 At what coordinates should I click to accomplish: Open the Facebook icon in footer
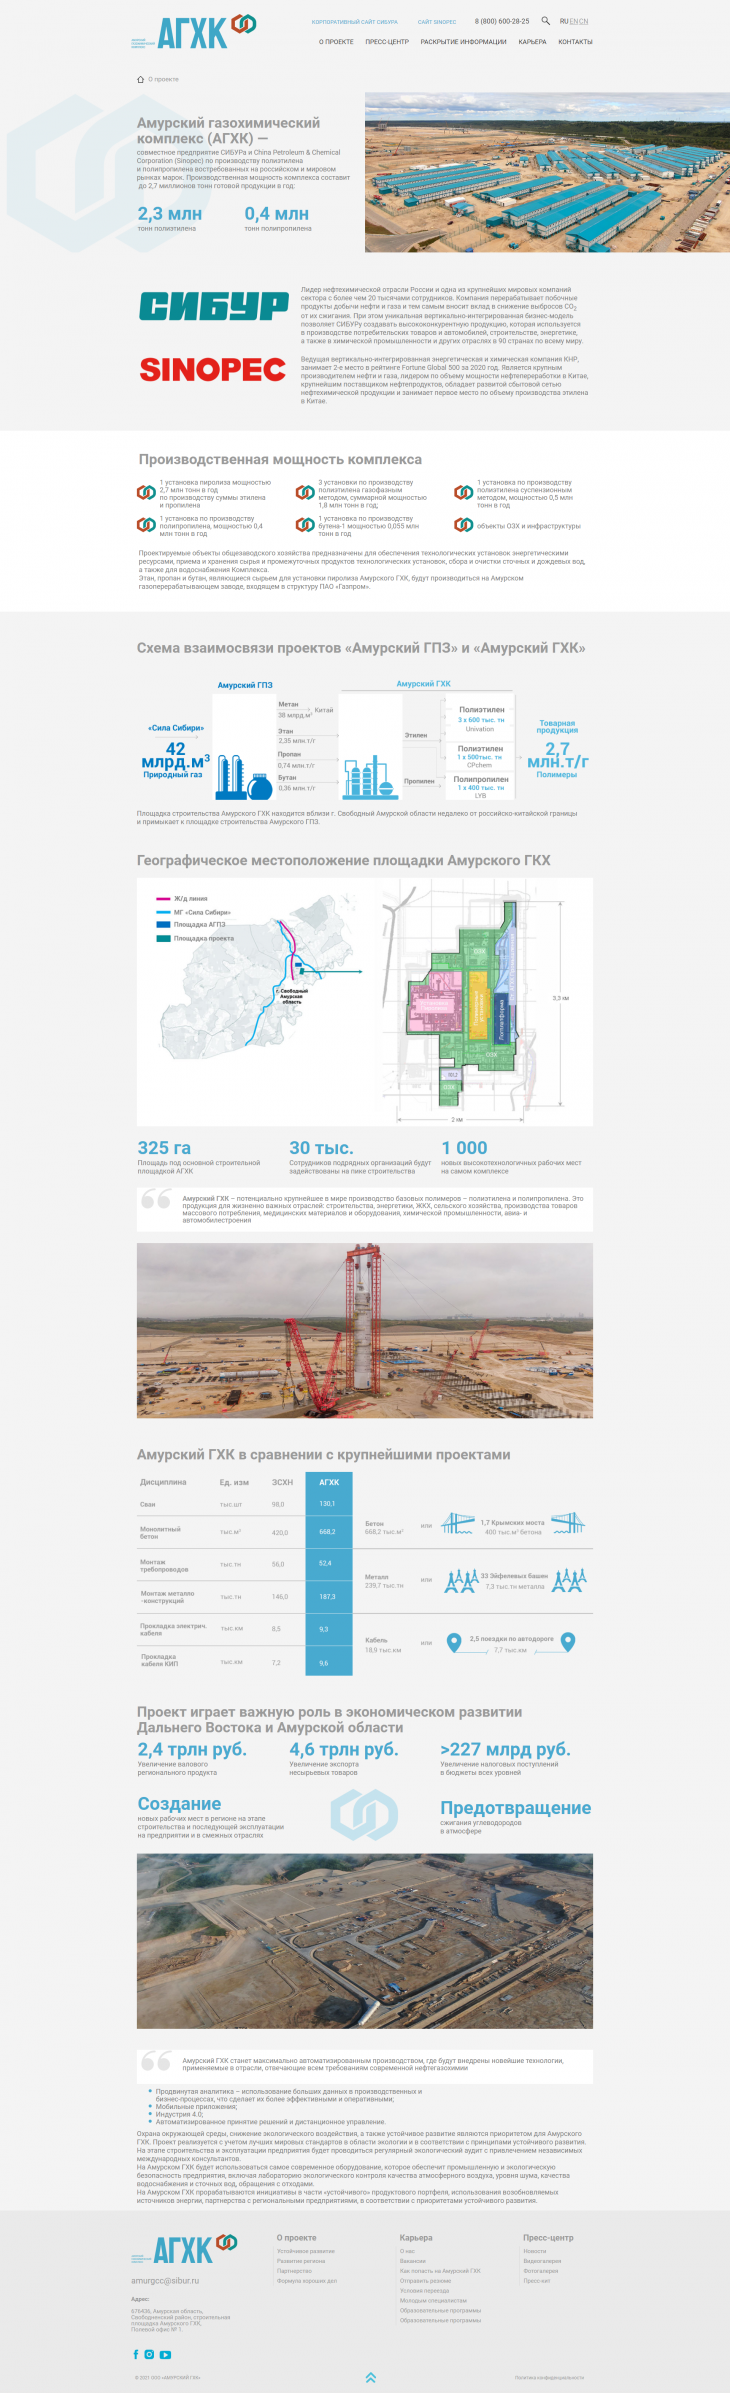click(x=136, y=2354)
